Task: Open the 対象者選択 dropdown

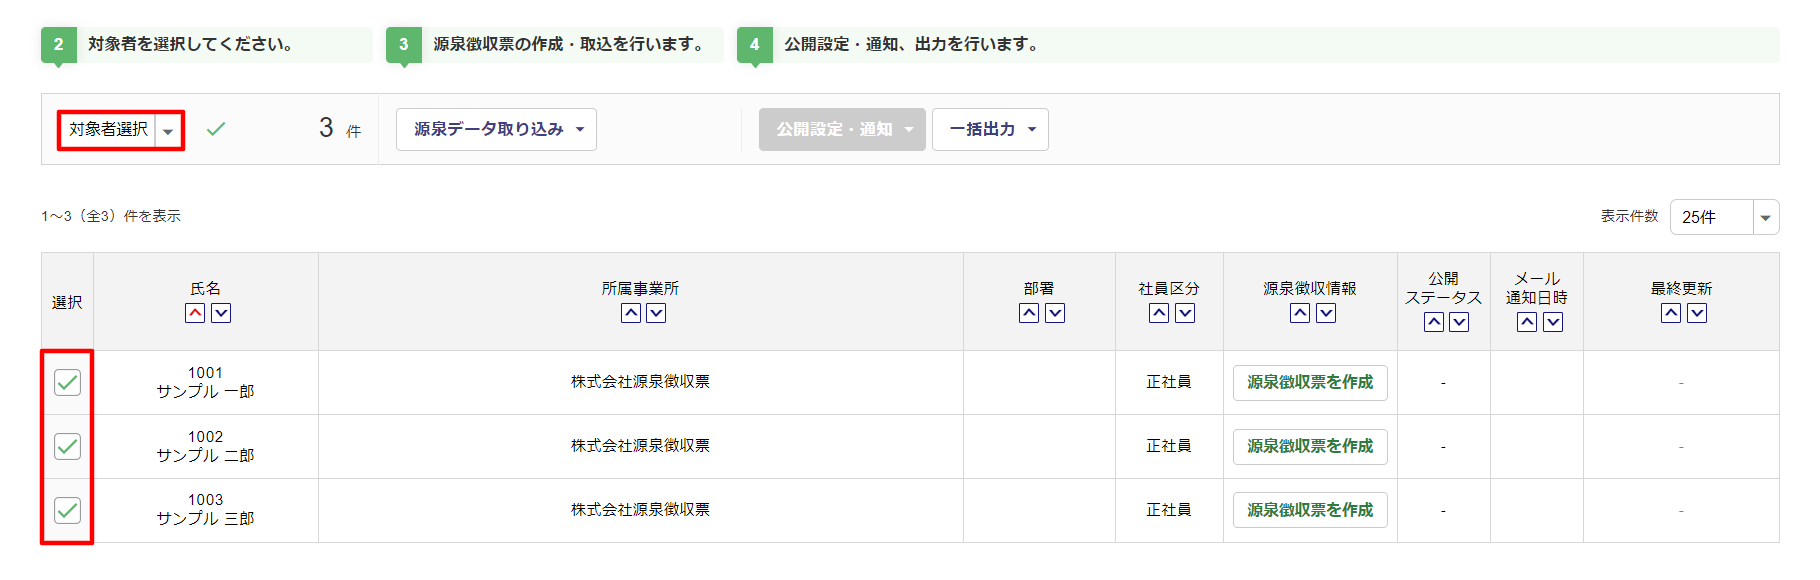Action: [121, 130]
